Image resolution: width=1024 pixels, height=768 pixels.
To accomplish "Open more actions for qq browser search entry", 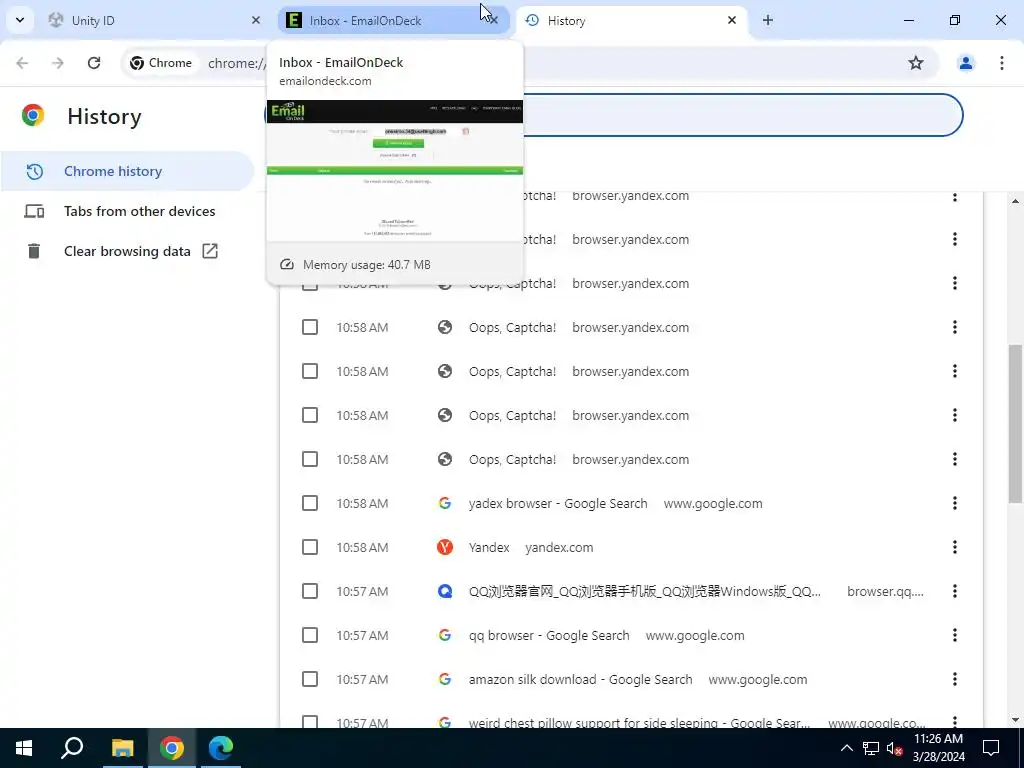I will pyautogui.click(x=955, y=635).
